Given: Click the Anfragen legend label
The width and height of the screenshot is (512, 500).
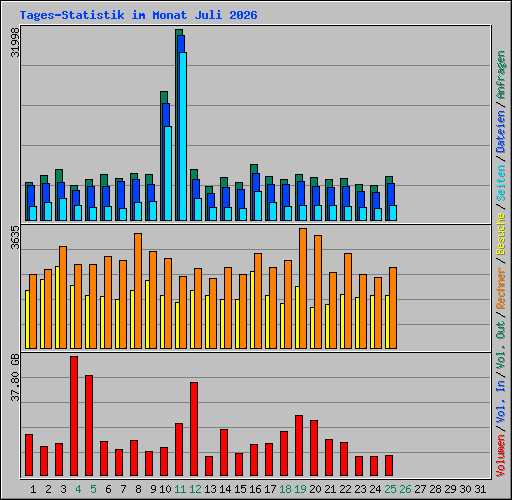Looking at the screenshot, I should (501, 75).
